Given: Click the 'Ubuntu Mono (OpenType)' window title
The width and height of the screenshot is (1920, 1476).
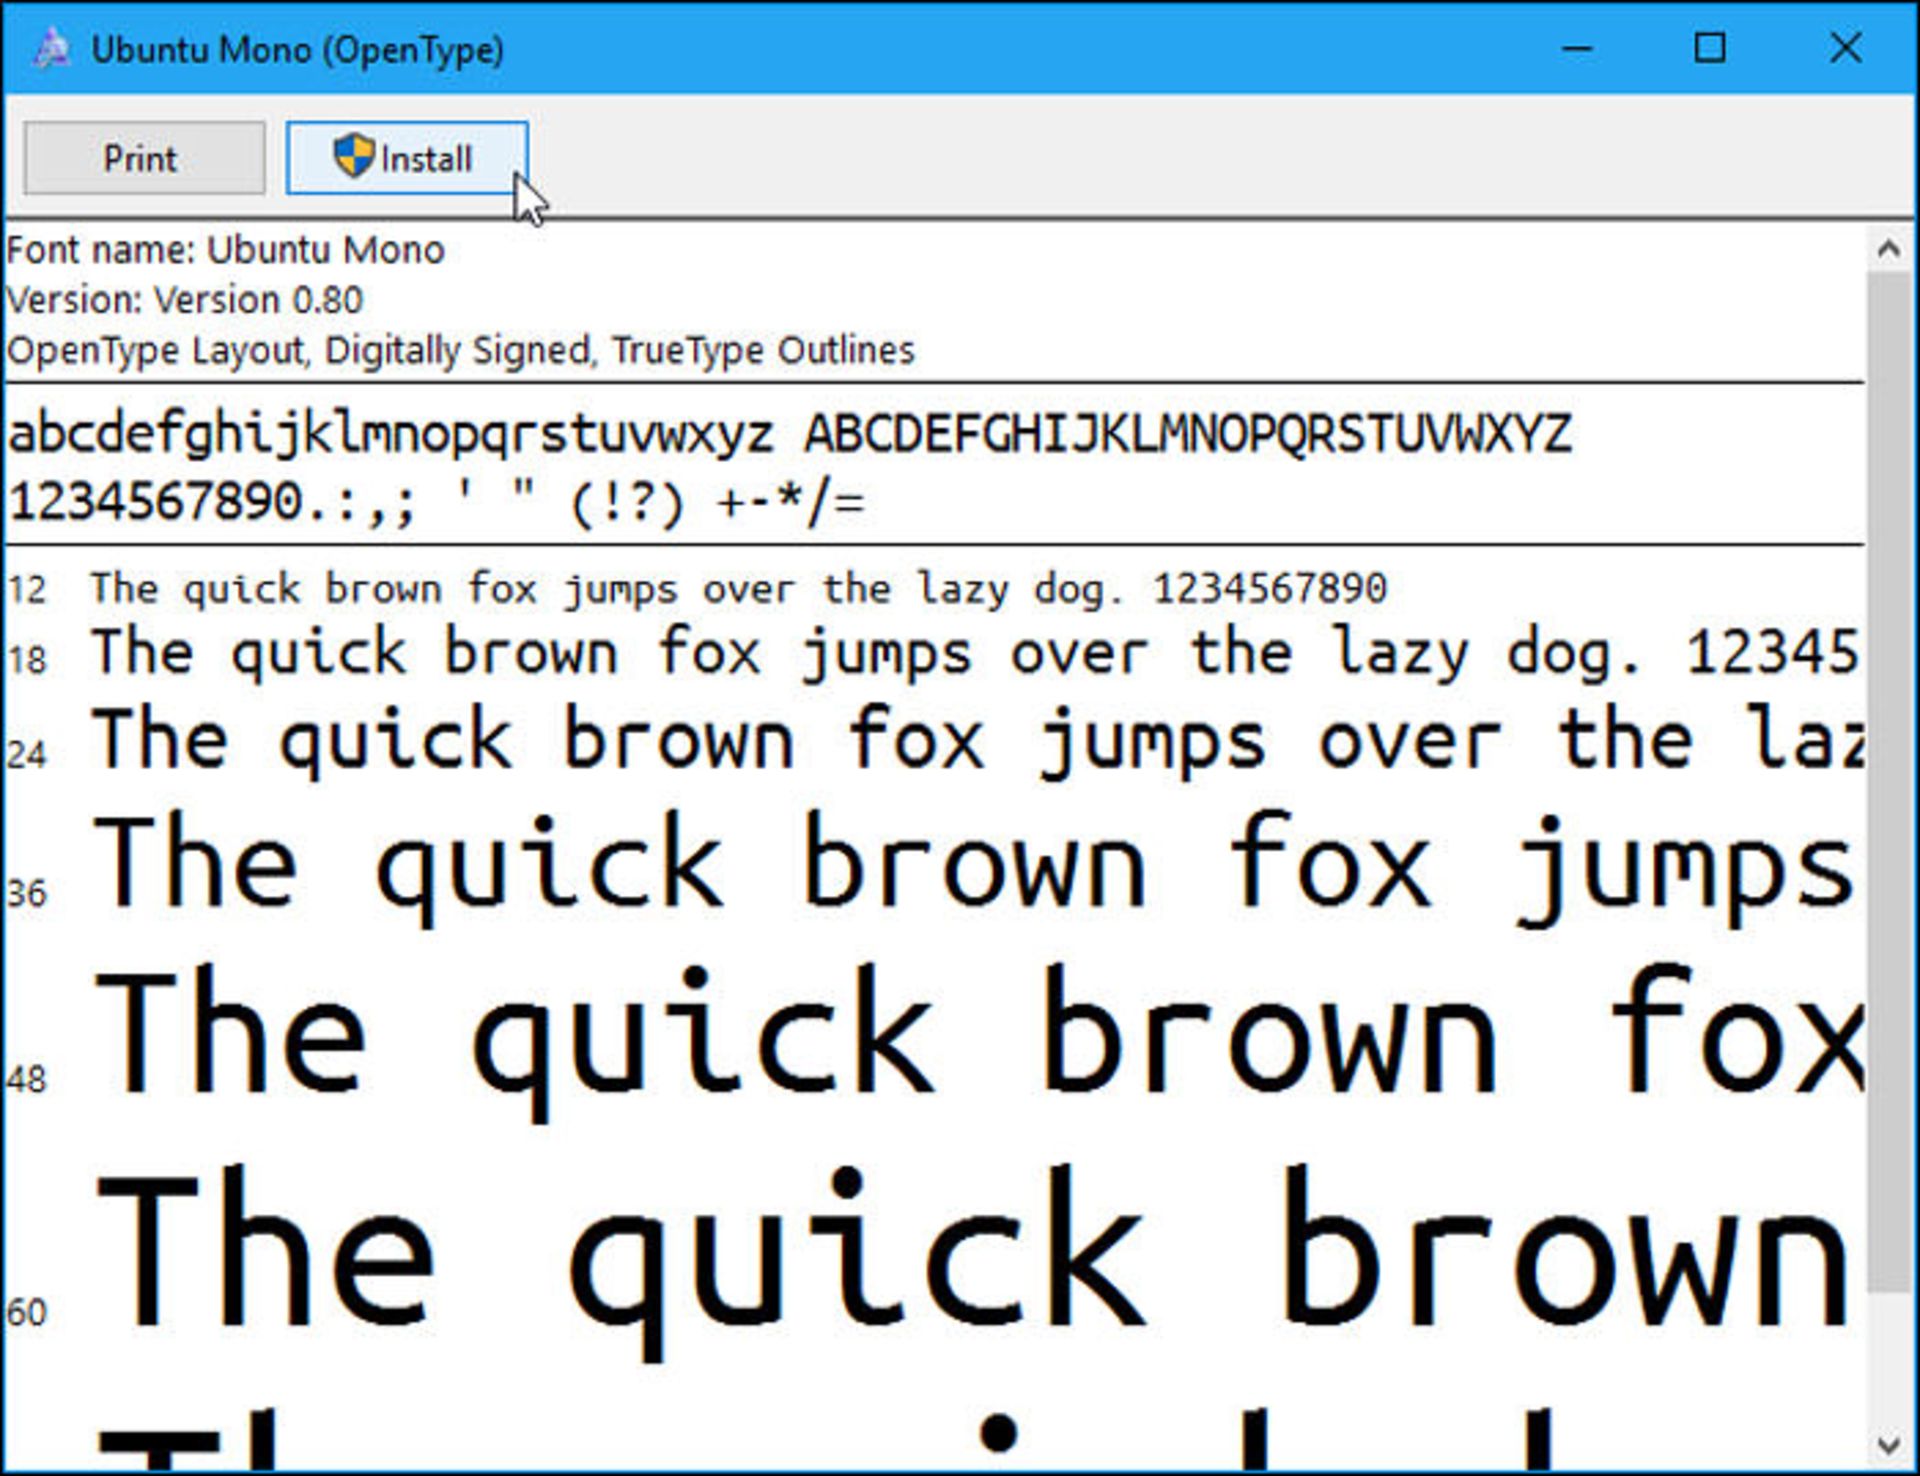Looking at the screenshot, I should (297, 50).
